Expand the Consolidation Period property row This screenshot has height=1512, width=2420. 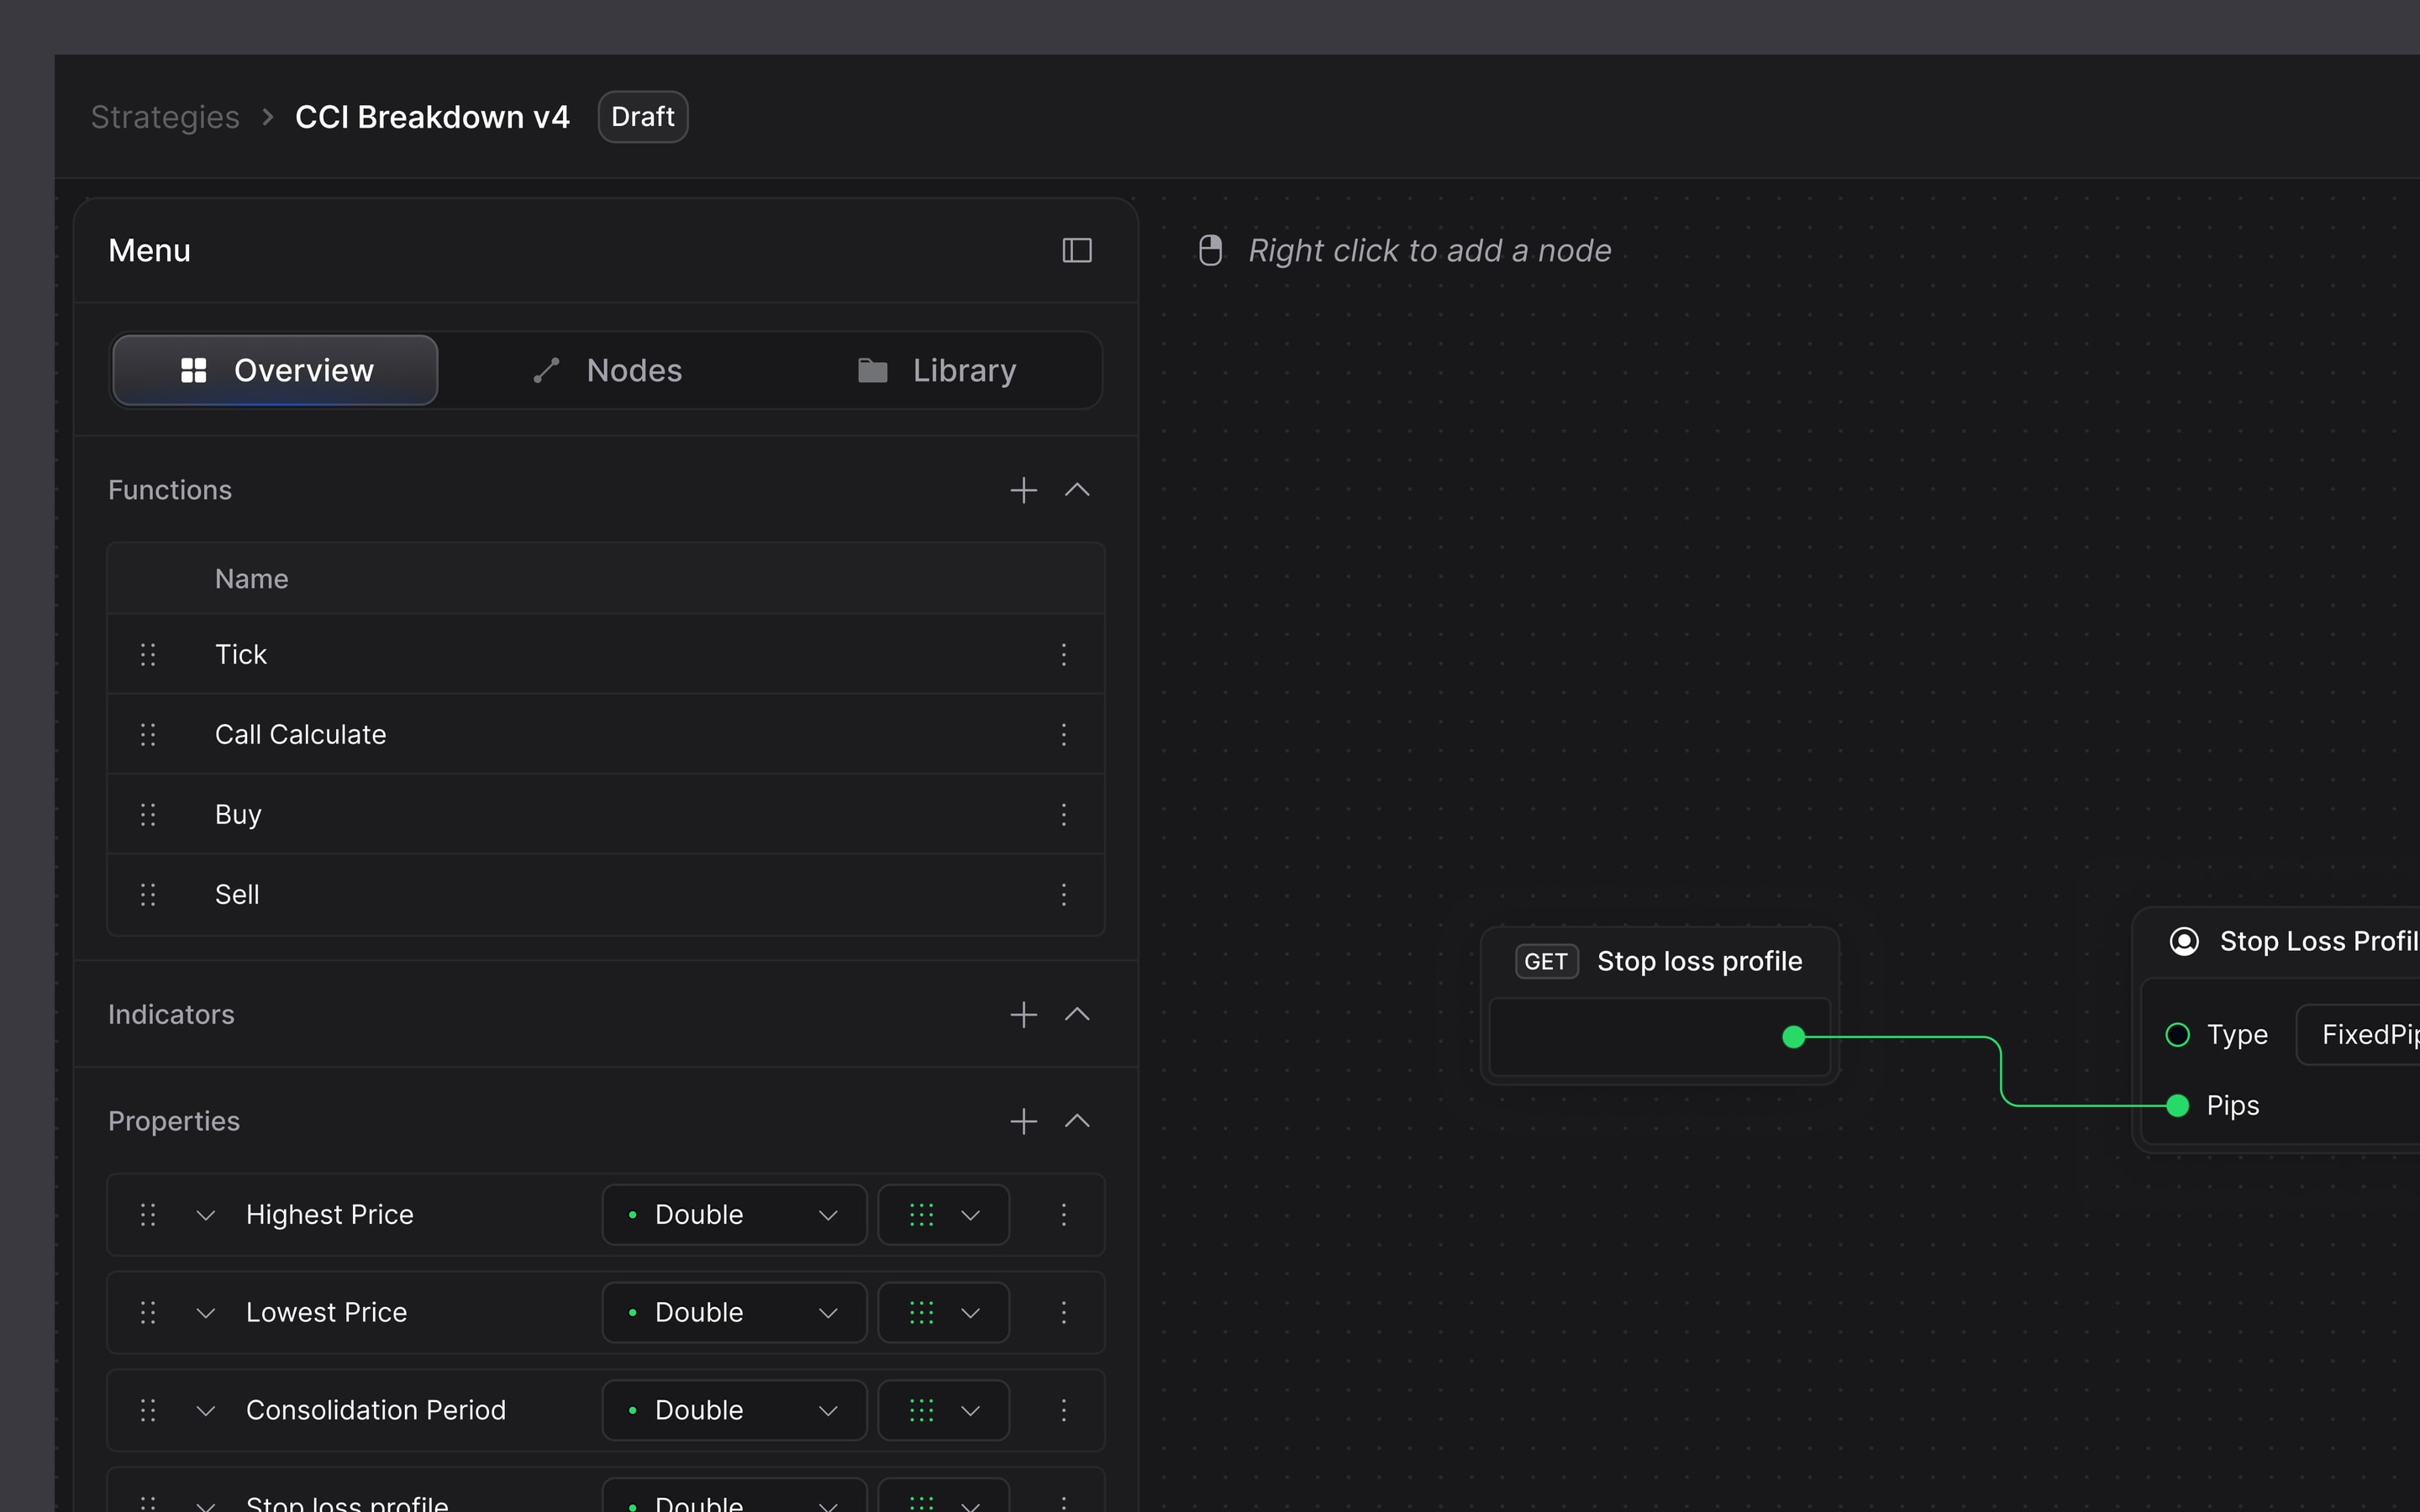coord(206,1411)
